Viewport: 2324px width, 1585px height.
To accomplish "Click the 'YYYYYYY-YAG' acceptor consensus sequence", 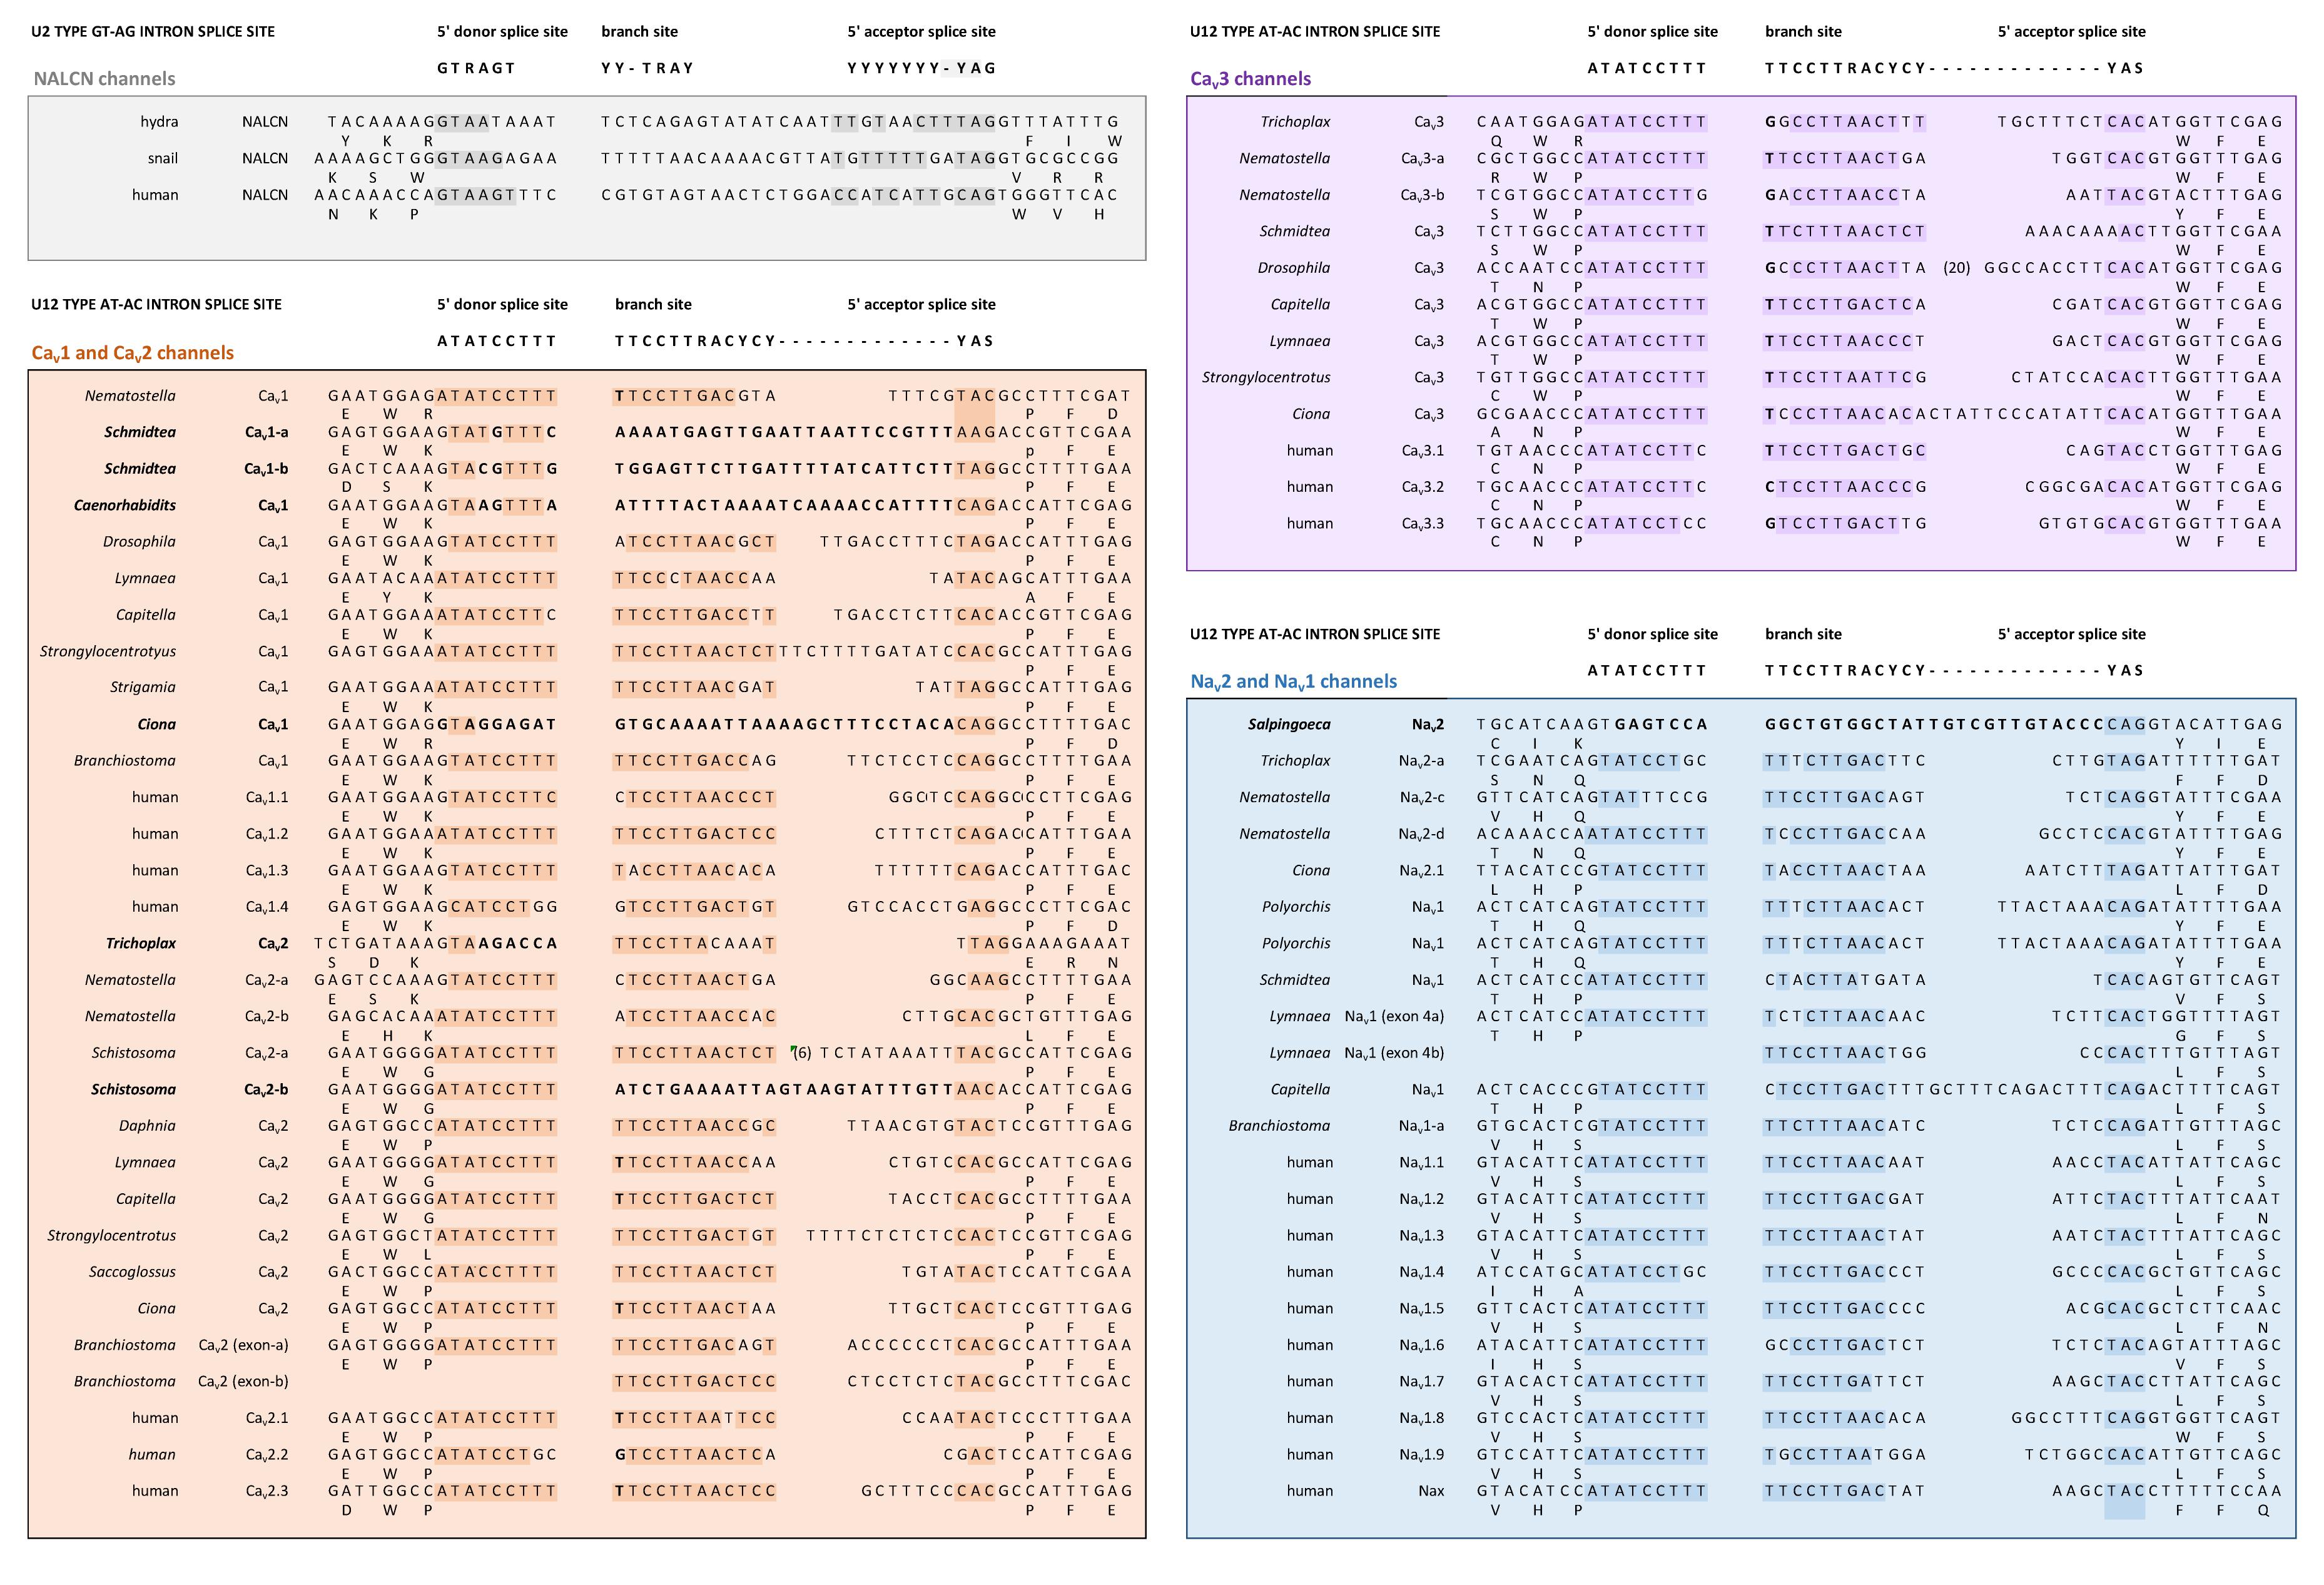I will [921, 68].
